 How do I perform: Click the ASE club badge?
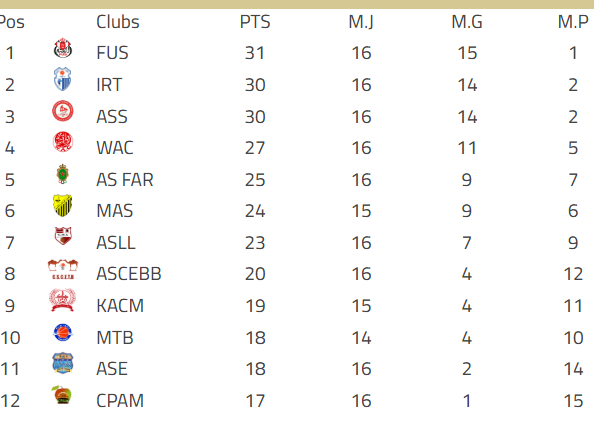63,364
